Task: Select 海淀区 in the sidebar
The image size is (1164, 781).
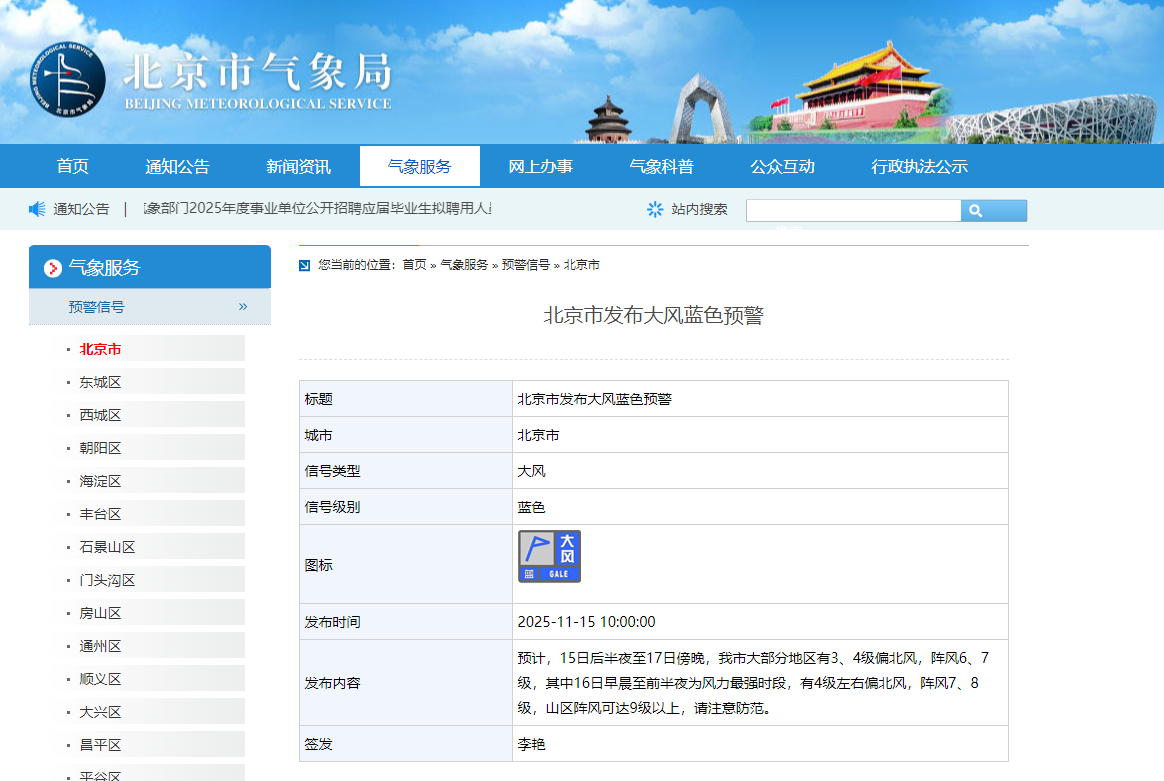Action: (x=100, y=481)
